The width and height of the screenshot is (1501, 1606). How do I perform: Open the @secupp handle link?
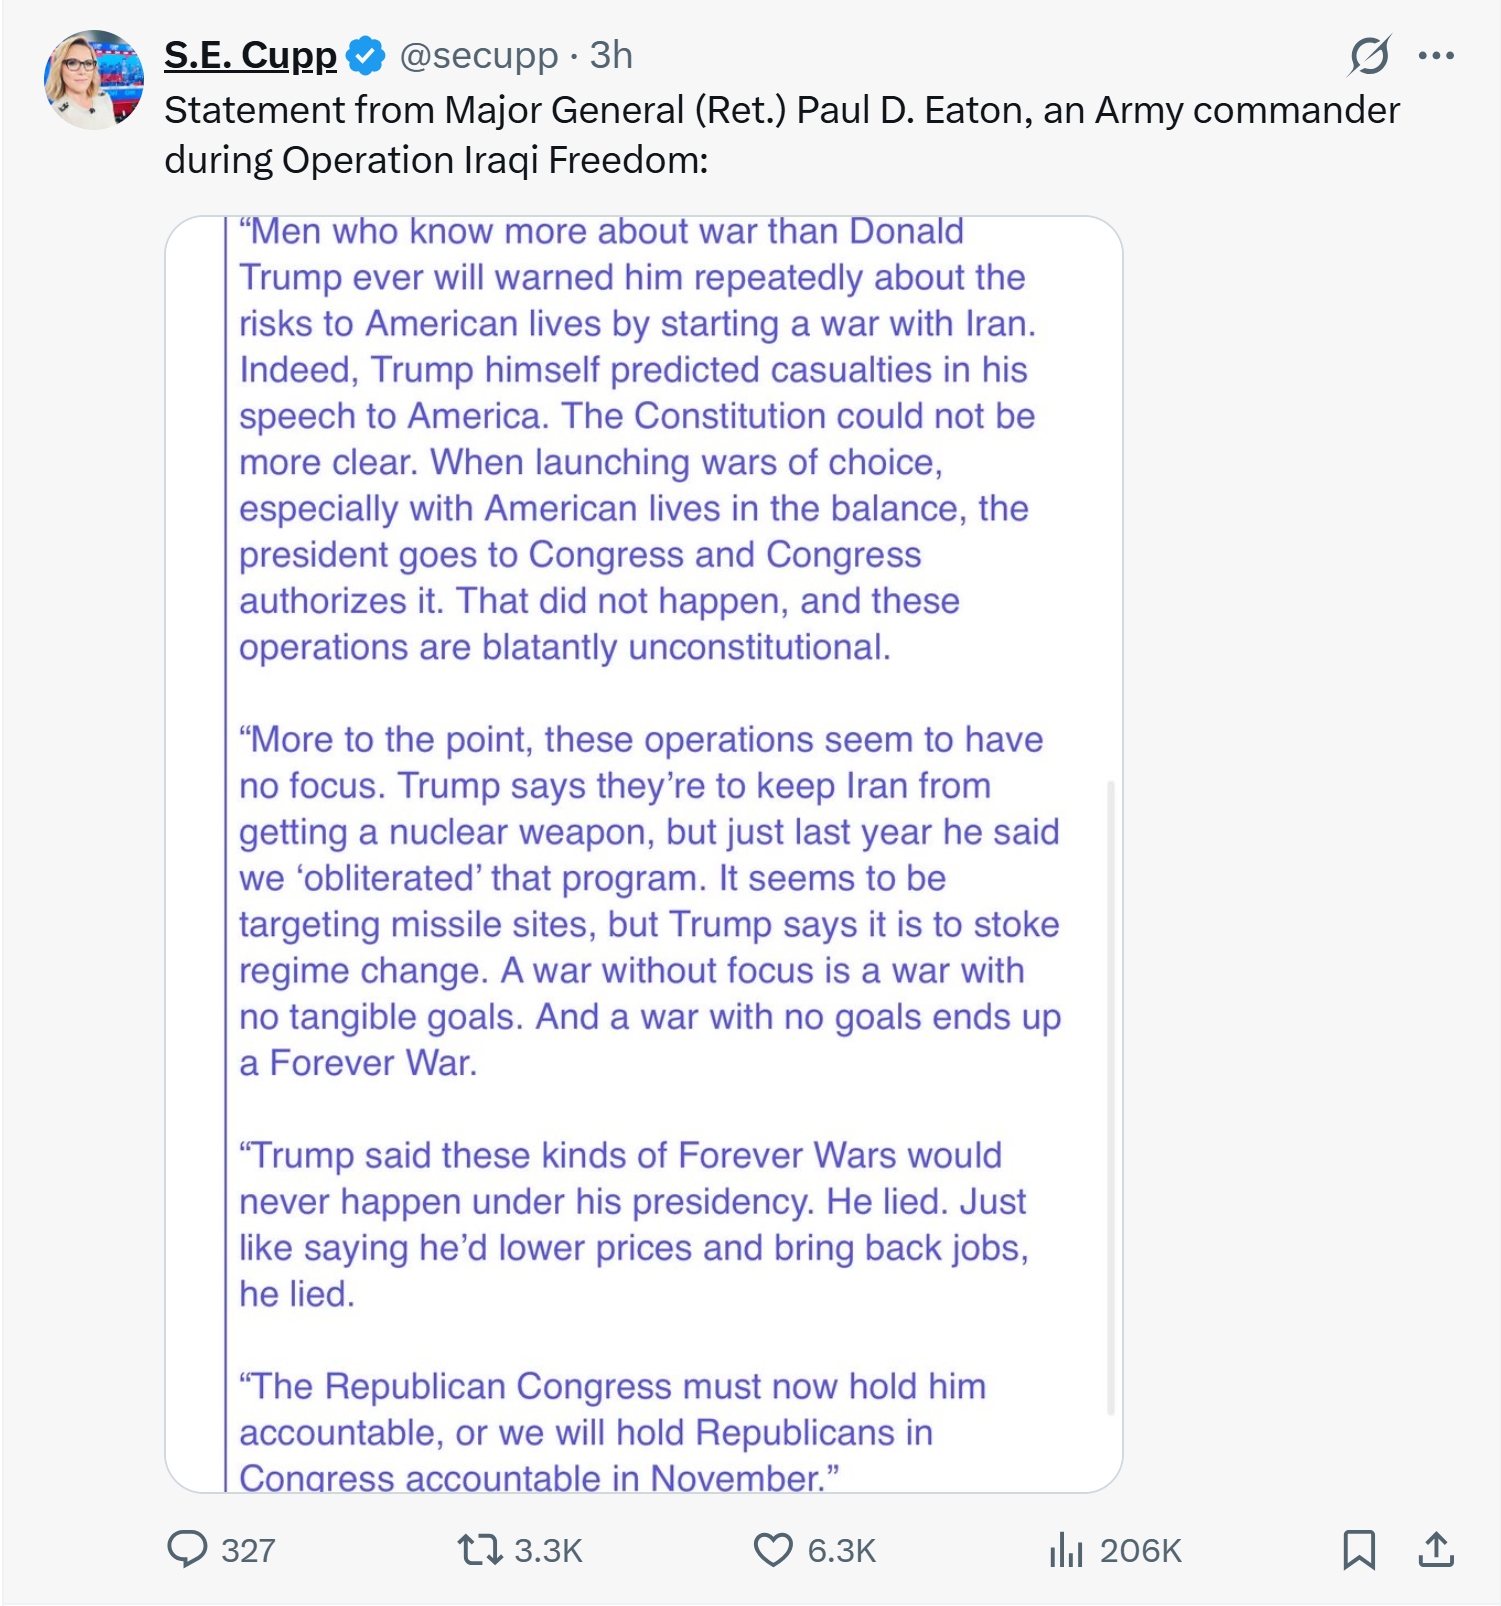[x=479, y=56]
